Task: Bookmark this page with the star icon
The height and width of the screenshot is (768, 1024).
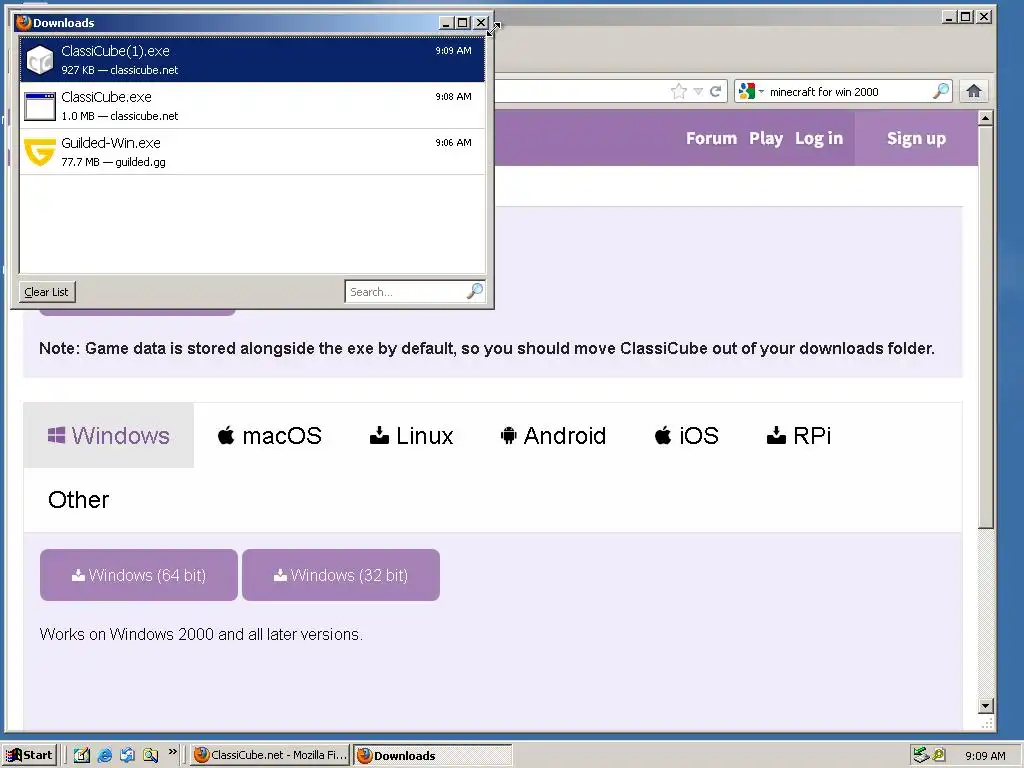Action: pyautogui.click(x=679, y=91)
